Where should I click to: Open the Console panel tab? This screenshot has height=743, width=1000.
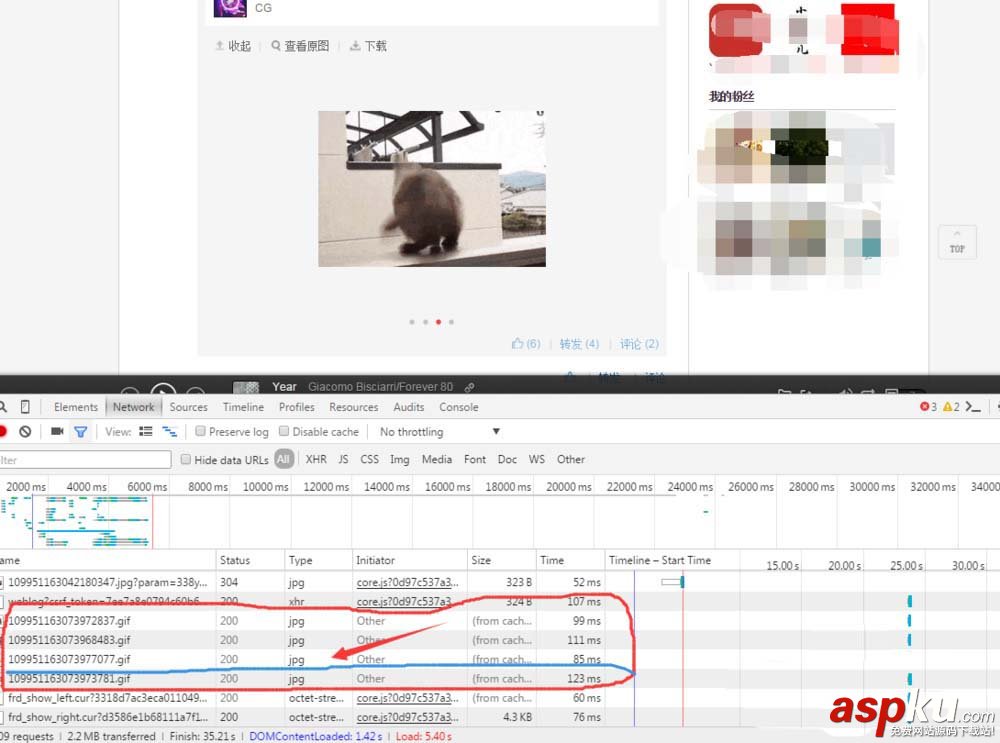point(458,407)
